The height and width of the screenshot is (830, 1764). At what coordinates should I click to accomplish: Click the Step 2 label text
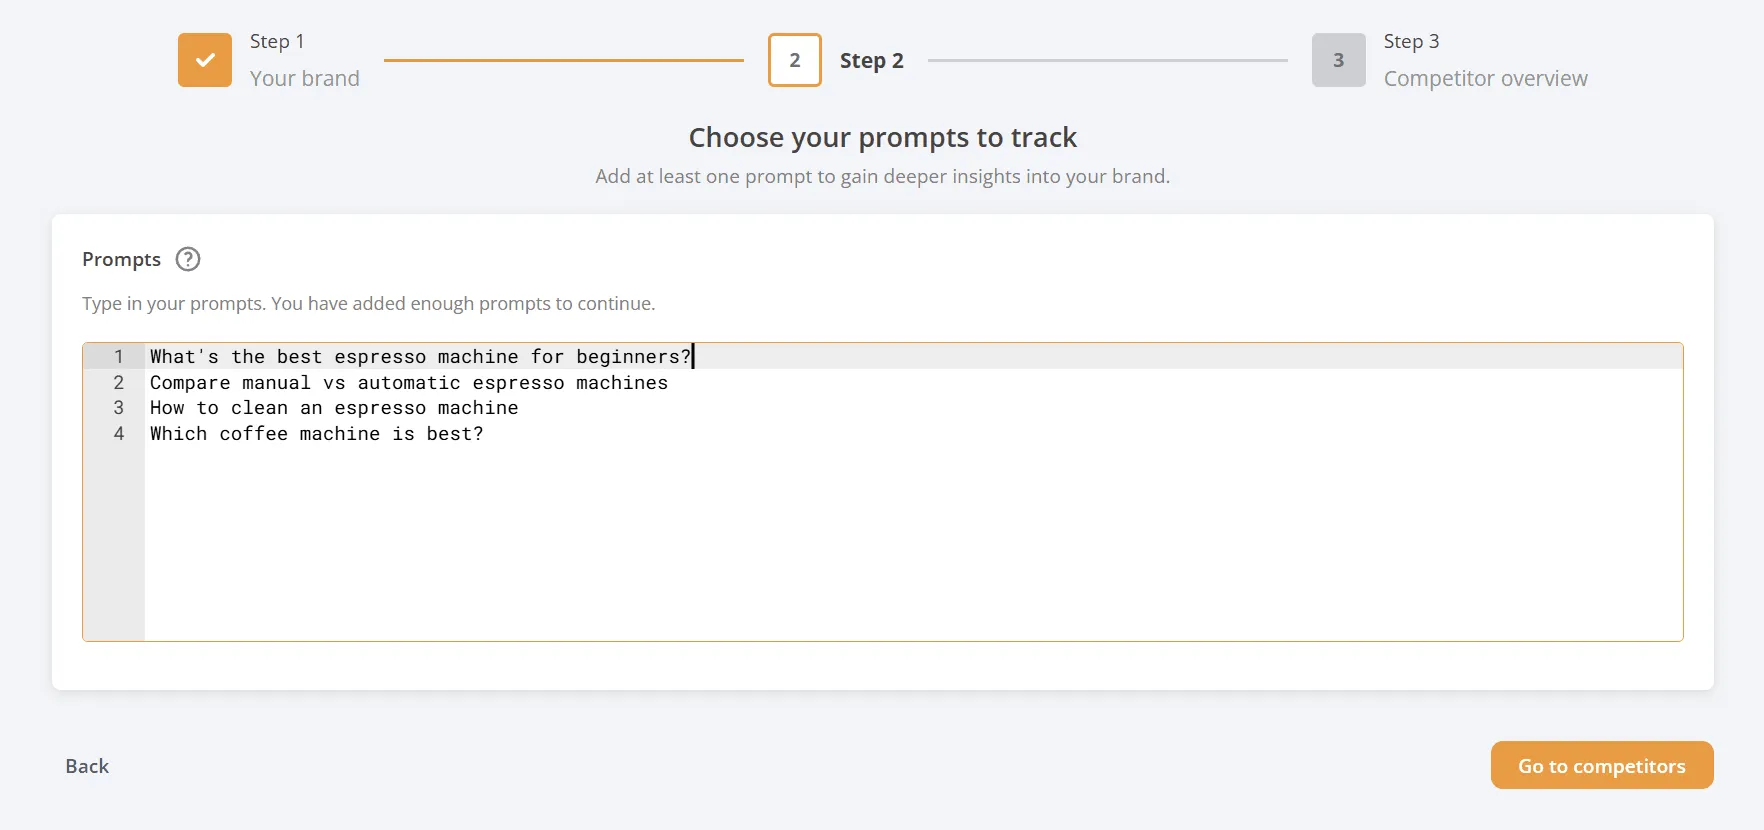click(x=871, y=60)
